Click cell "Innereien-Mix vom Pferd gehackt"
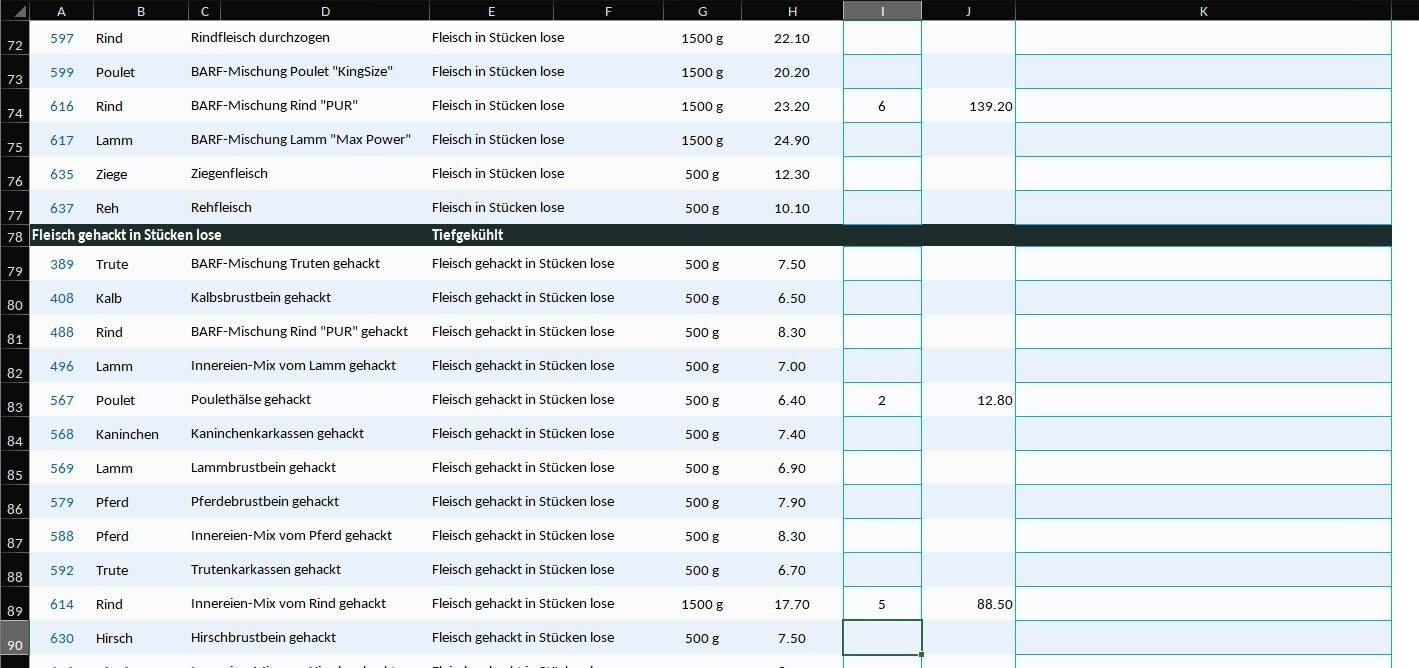1419x668 pixels. click(291, 536)
